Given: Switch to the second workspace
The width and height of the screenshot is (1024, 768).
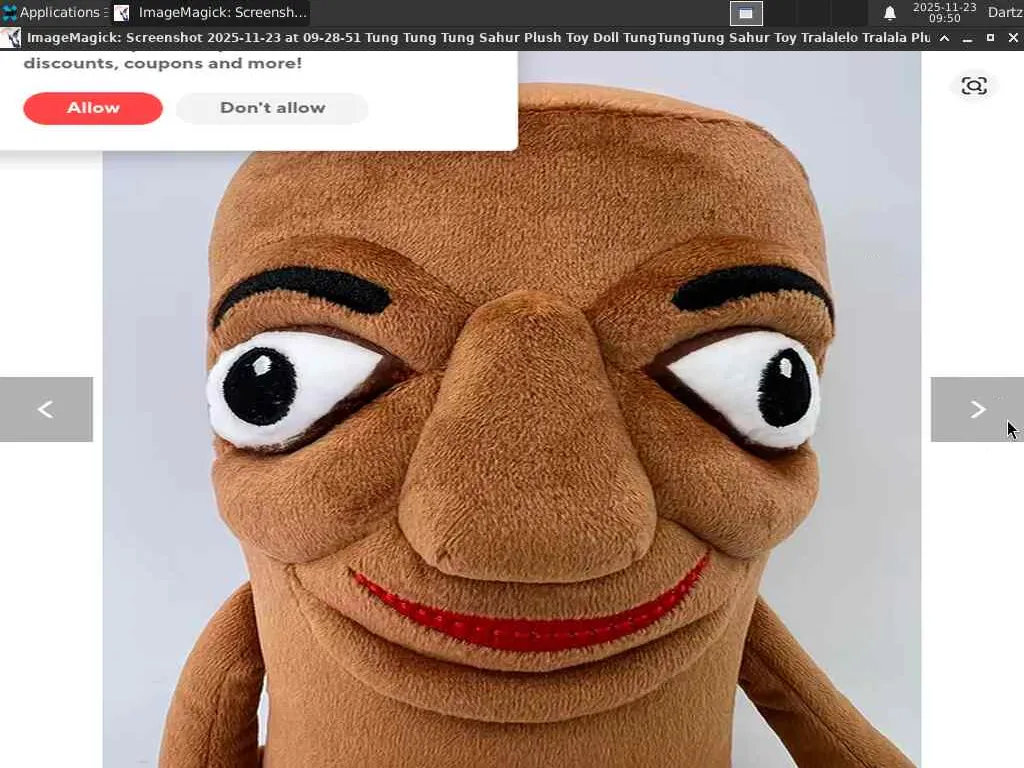Looking at the screenshot, I should pos(780,13).
